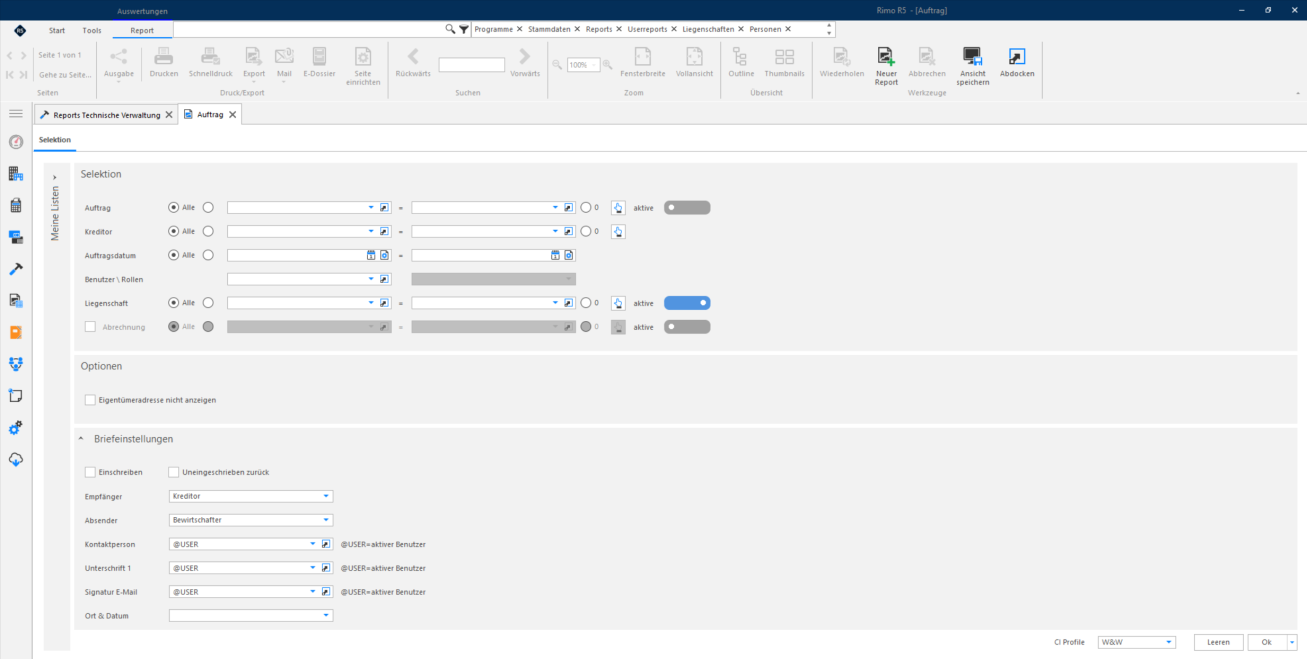This screenshot has width=1307, height=659.
Task: Open calendar picker for Auftragsdatum start date
Action: [370, 255]
